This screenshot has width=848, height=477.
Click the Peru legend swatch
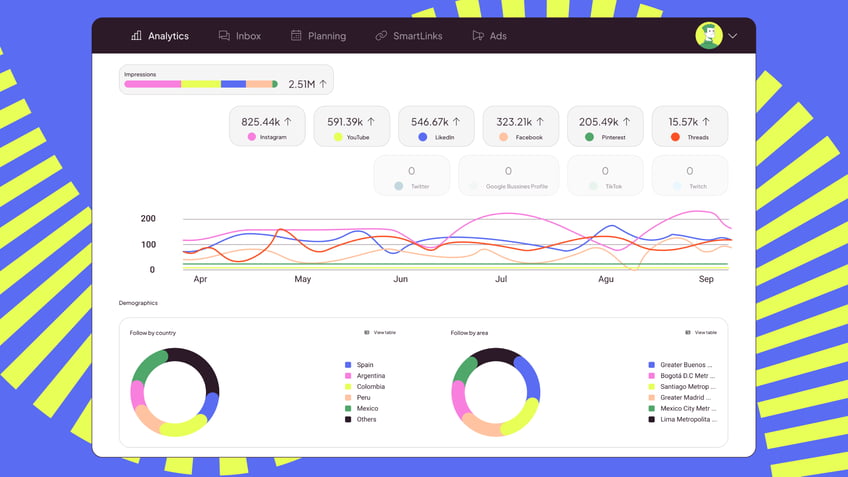[348, 398]
